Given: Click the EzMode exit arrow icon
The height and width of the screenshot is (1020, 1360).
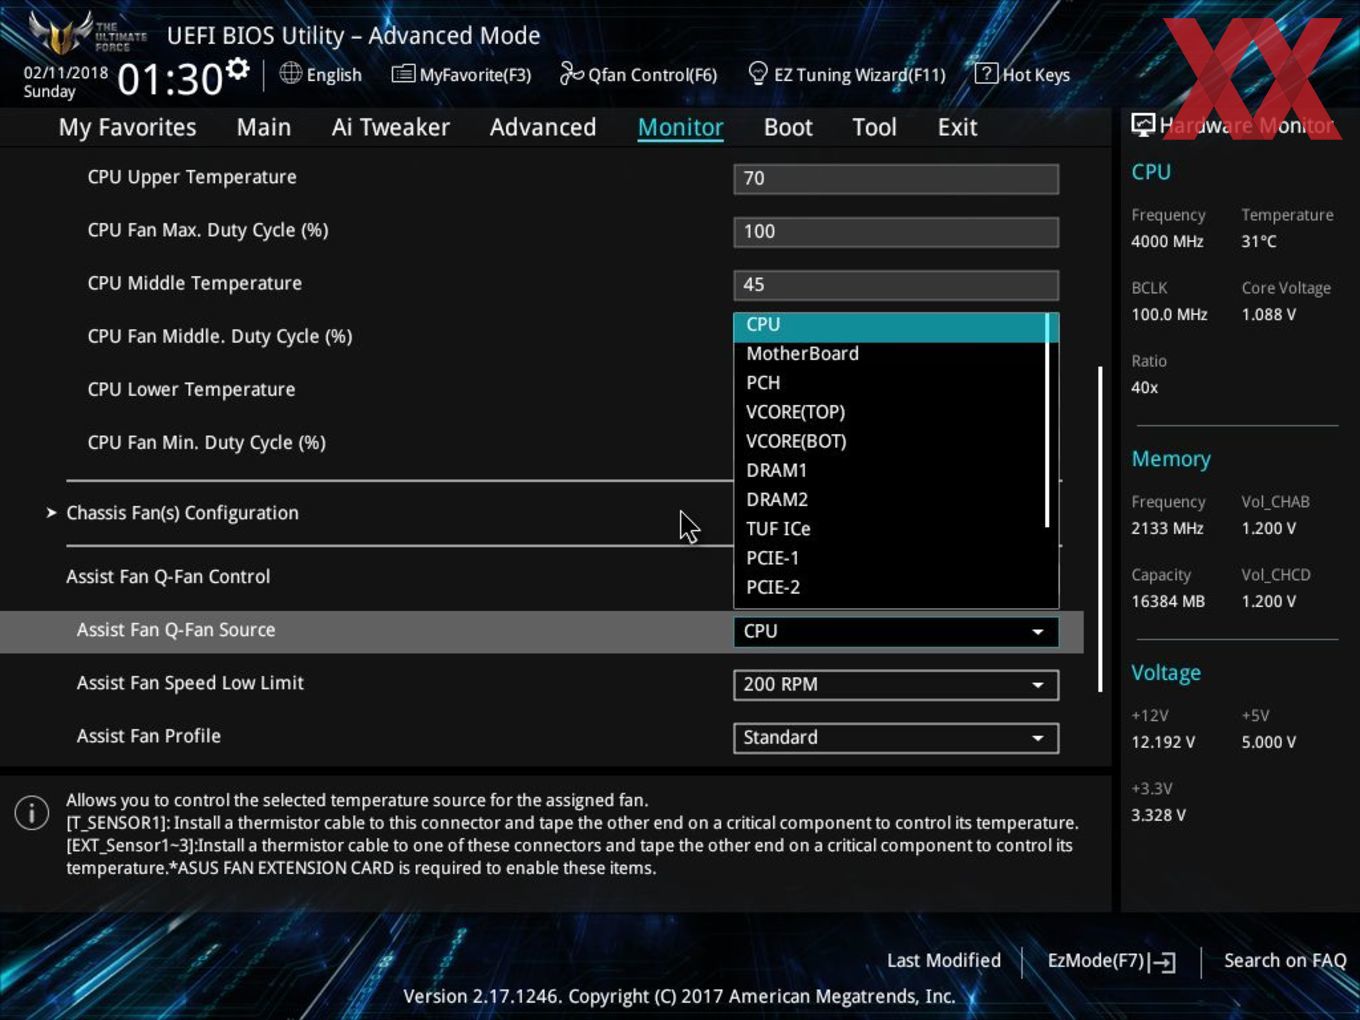Looking at the screenshot, I should click(1162, 962).
